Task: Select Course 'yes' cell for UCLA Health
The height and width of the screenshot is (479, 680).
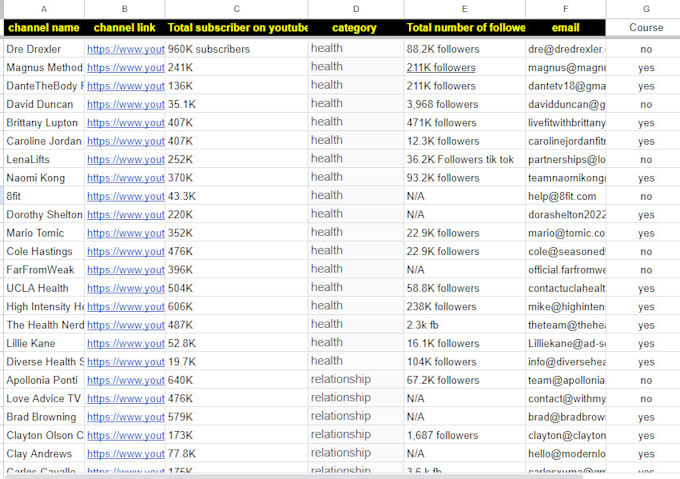Action: coord(646,288)
